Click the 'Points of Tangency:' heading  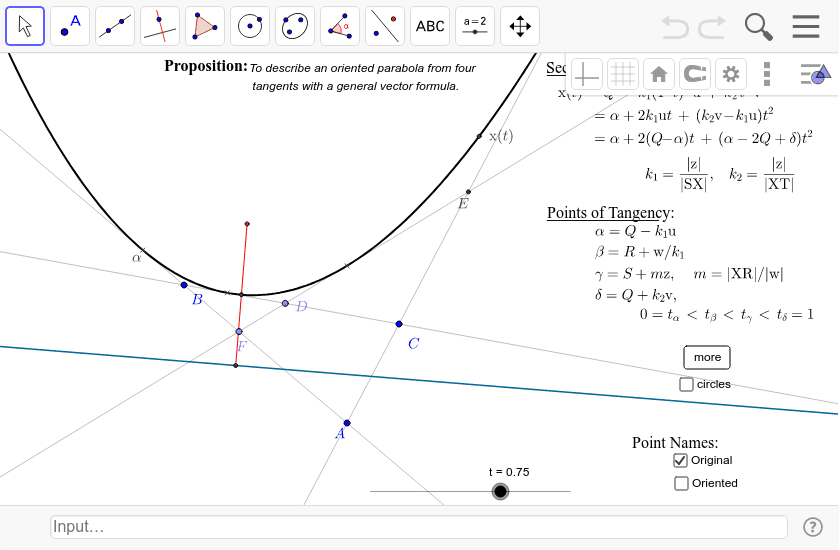610,213
